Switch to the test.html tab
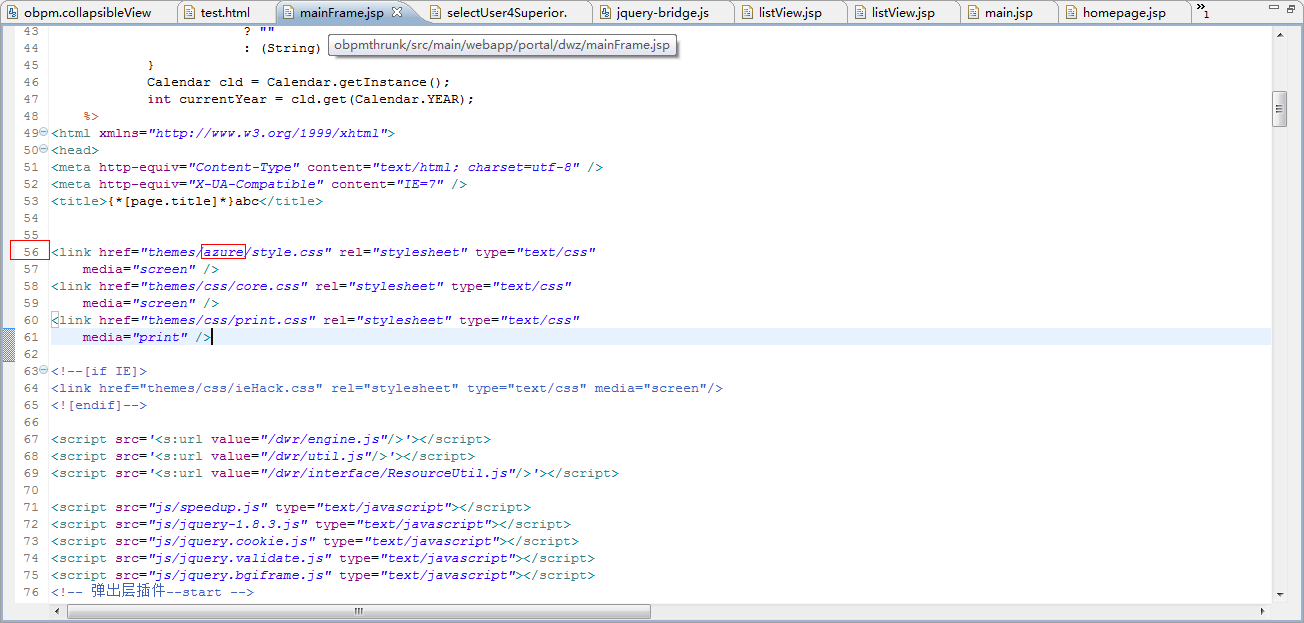 click(225, 13)
